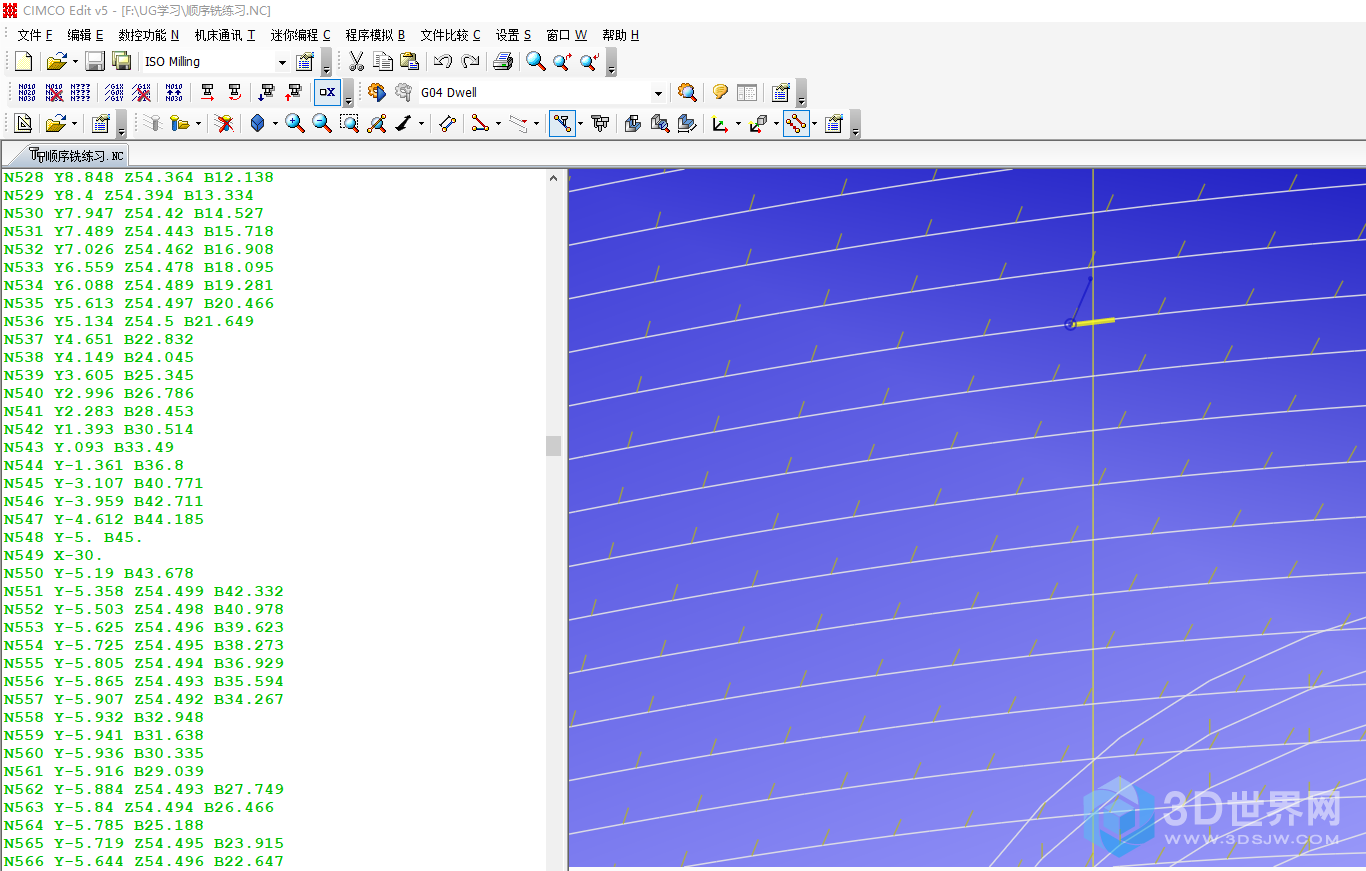Open the 程序模拟 B menu
The height and width of the screenshot is (871, 1366).
tap(375, 35)
